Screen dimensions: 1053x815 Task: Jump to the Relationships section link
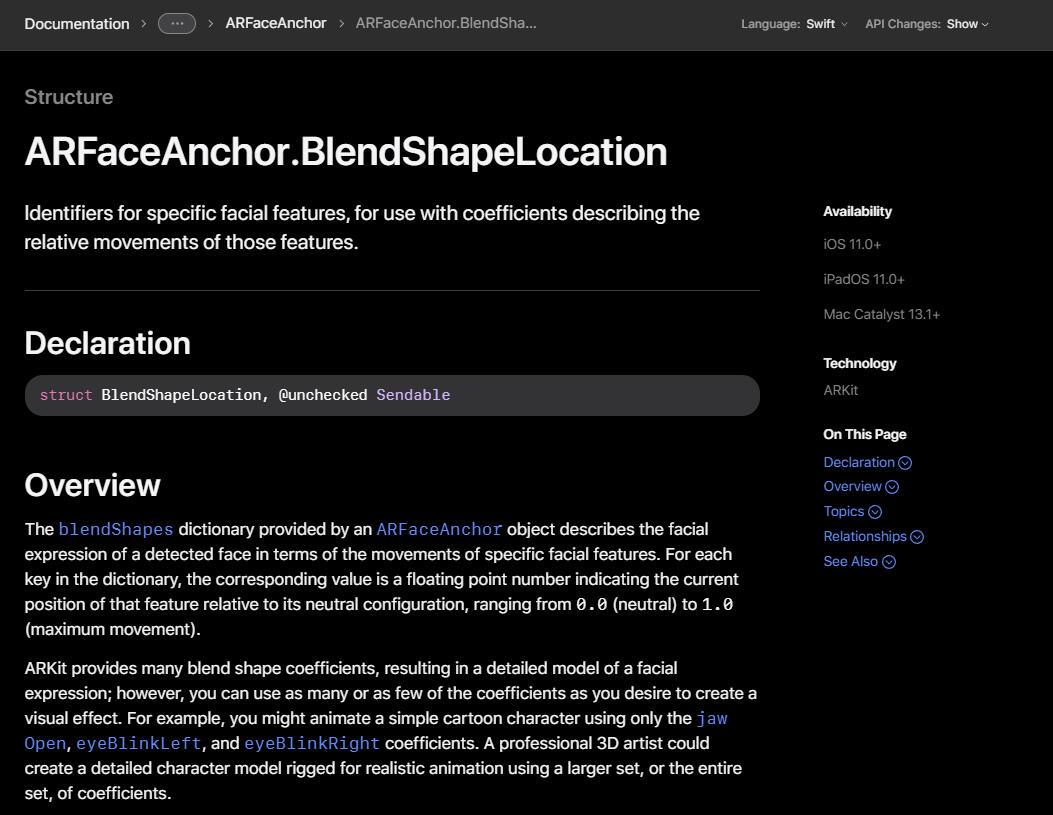click(864, 536)
